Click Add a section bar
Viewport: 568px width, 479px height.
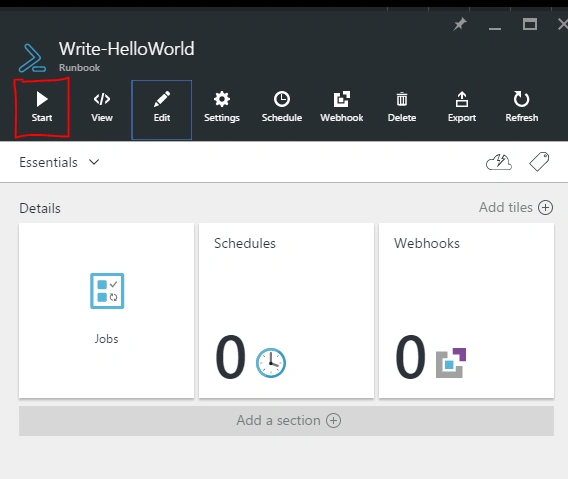[x=286, y=421]
